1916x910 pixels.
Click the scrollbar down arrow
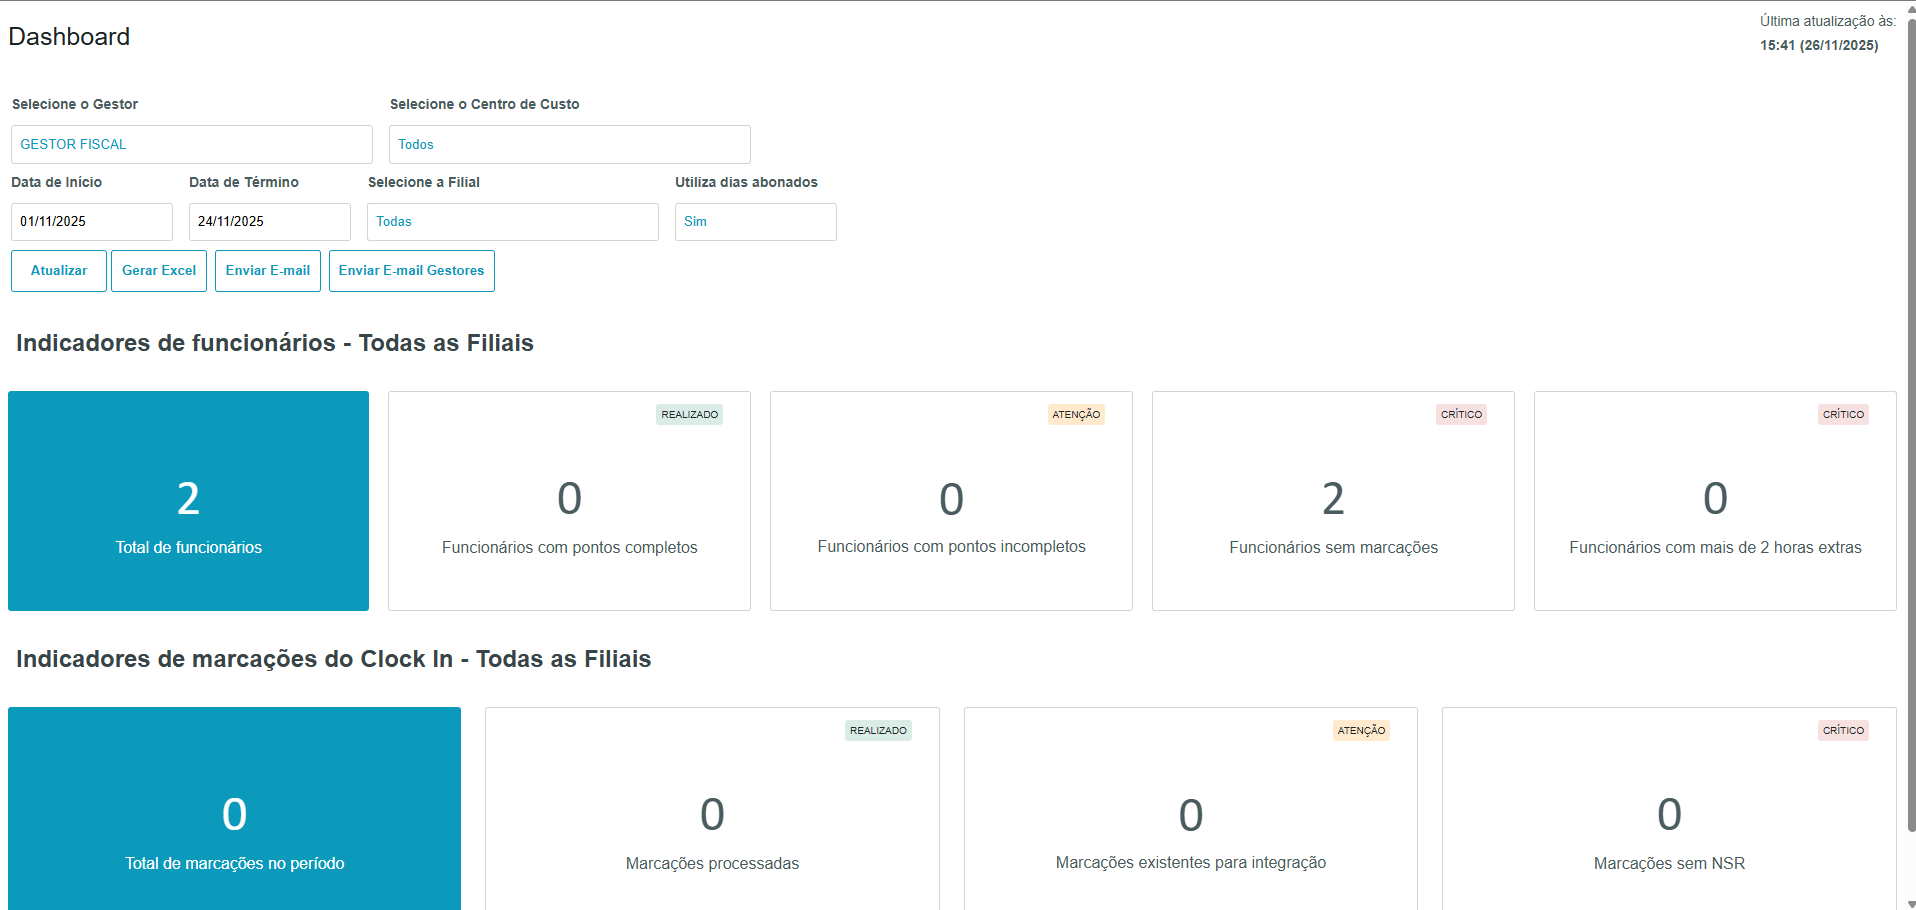point(1911,903)
